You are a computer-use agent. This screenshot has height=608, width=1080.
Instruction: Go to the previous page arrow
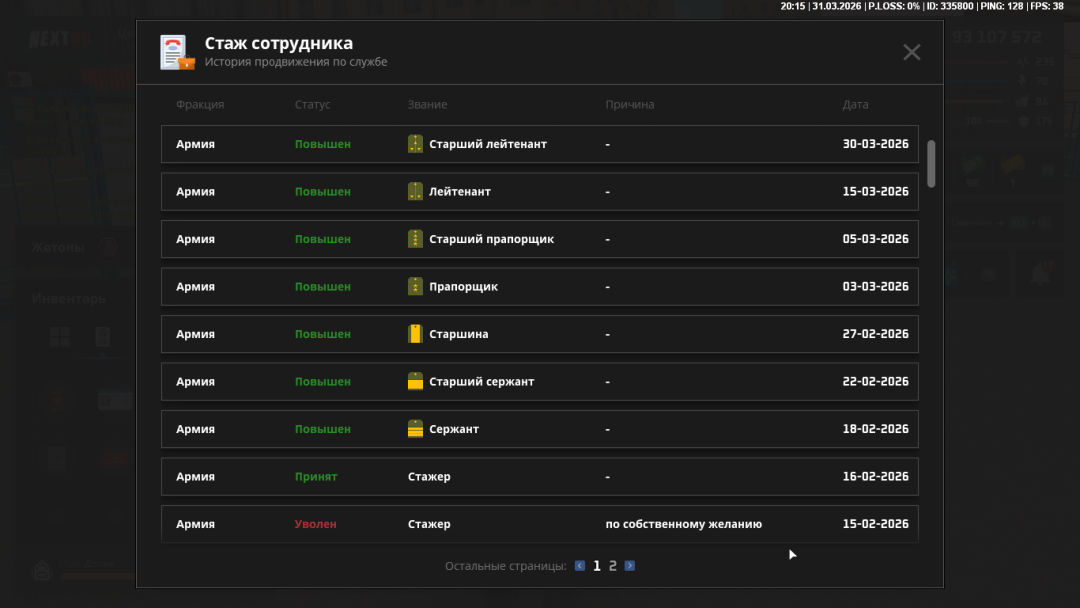pyautogui.click(x=580, y=566)
